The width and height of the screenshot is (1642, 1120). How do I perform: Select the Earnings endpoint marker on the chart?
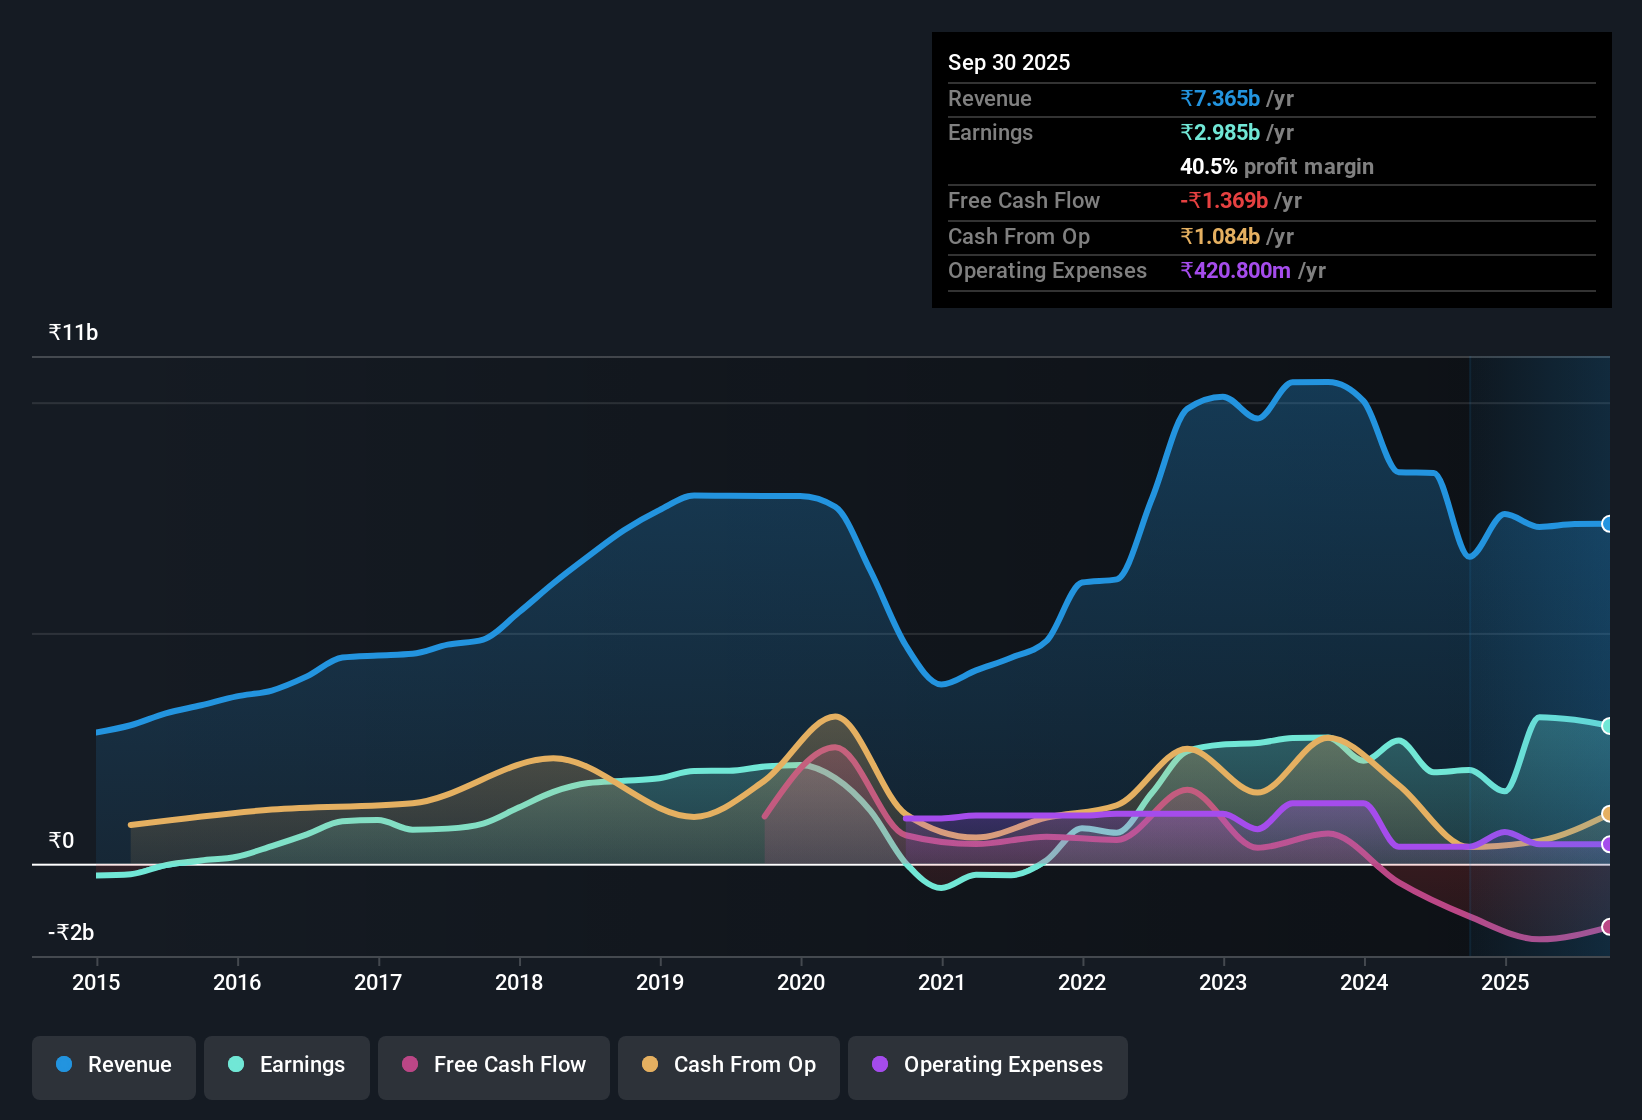click(1608, 726)
